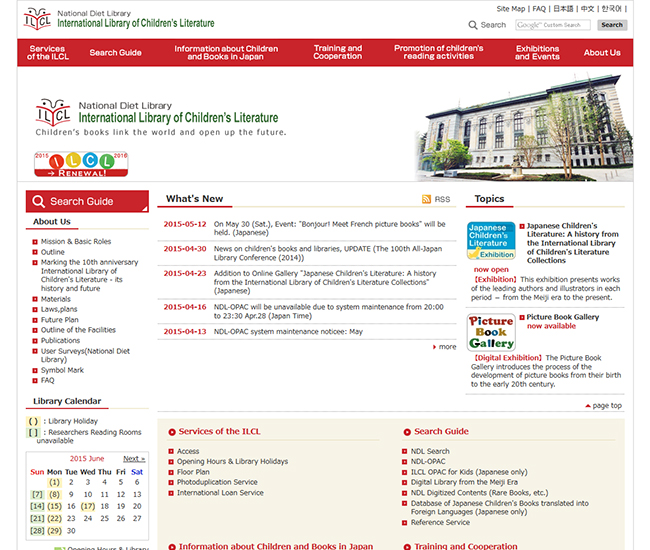
Task: Open Training and Cooperation menu
Action: point(337,53)
